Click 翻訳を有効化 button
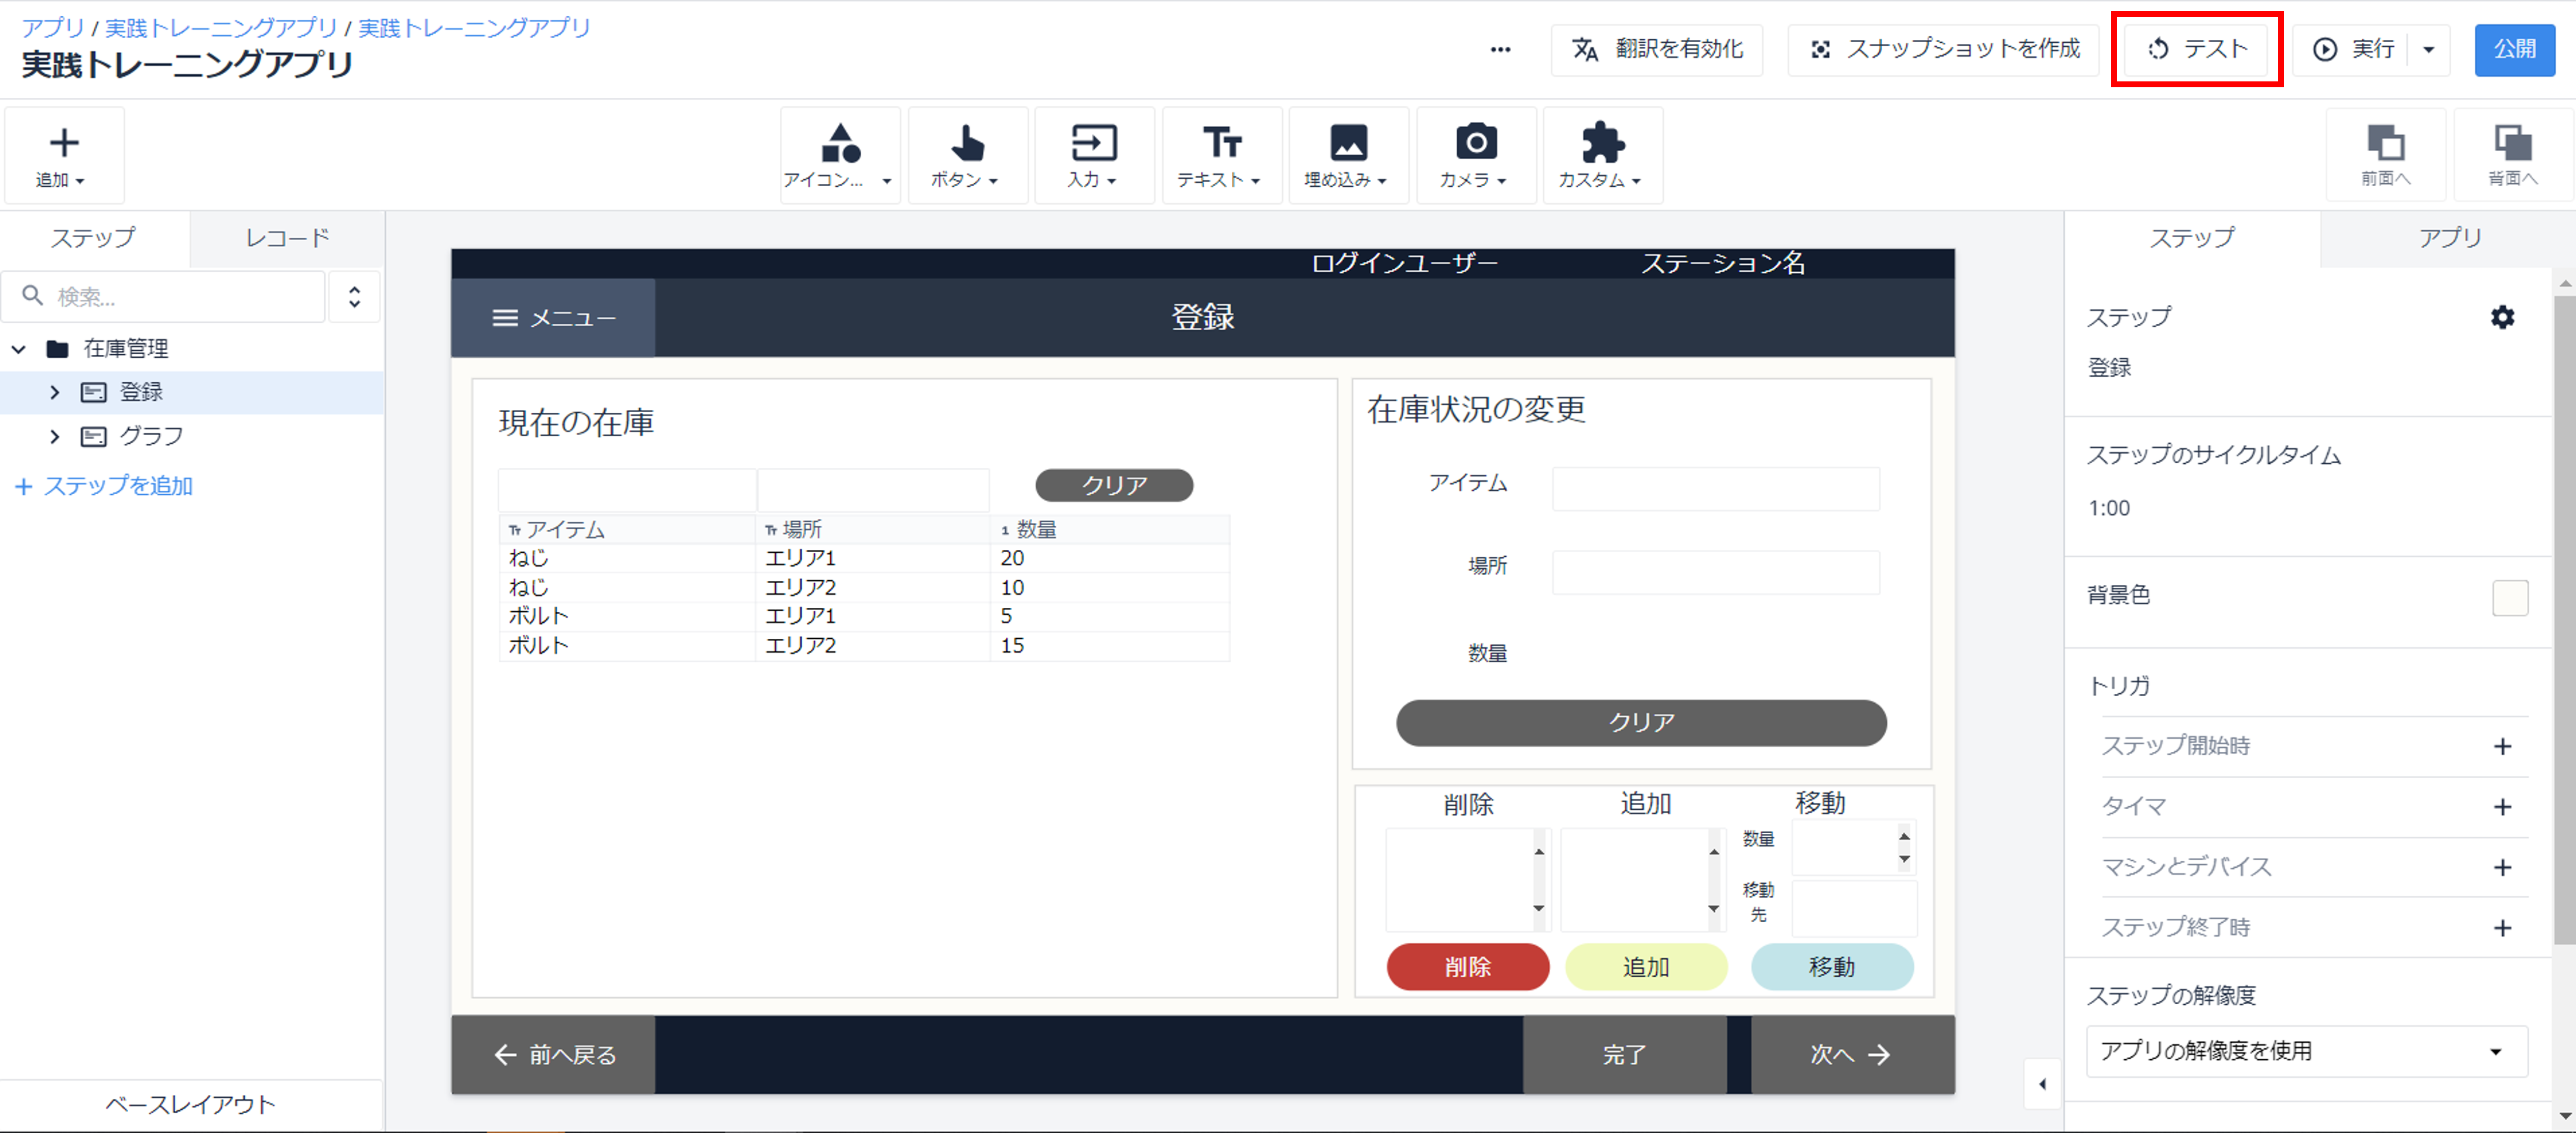The height and width of the screenshot is (1133, 2576). click(x=1656, y=49)
